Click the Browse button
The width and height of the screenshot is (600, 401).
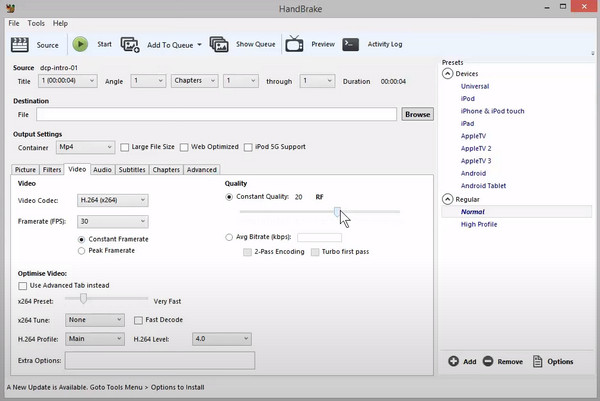coord(417,114)
